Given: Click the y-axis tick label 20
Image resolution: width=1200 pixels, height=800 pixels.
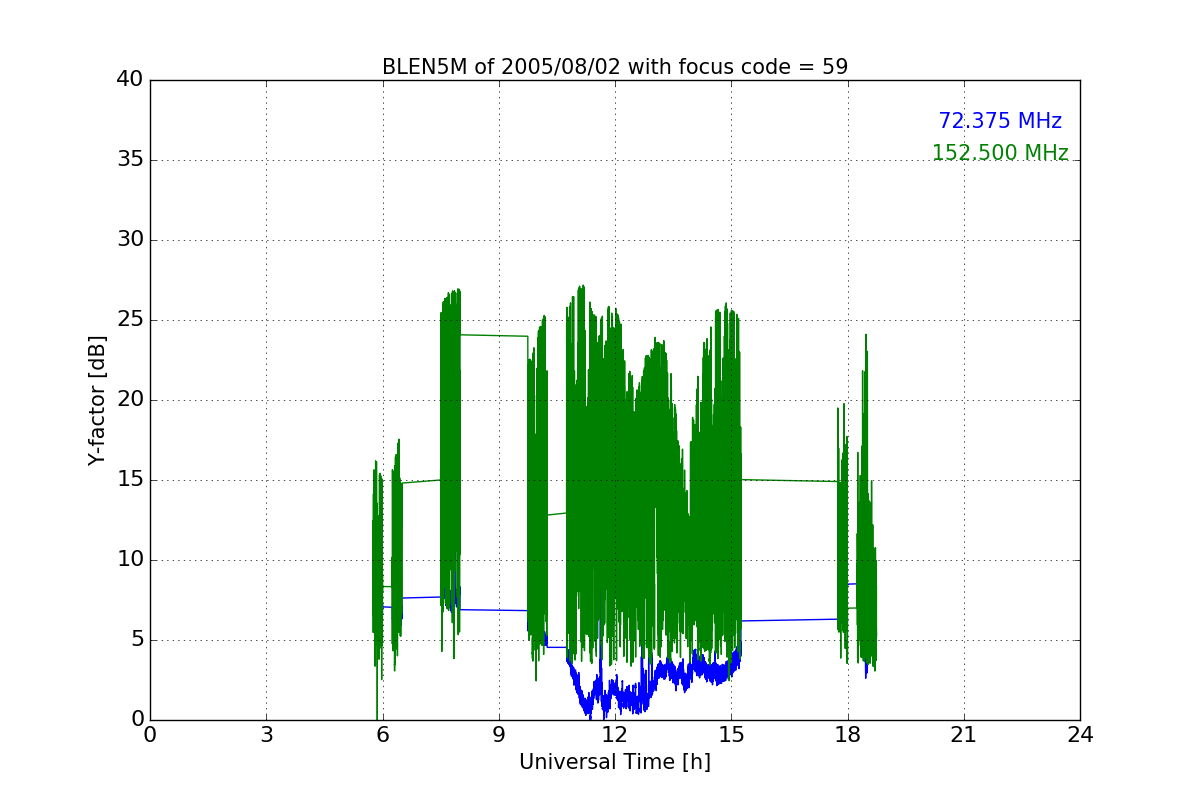Looking at the screenshot, I should pos(130,400).
